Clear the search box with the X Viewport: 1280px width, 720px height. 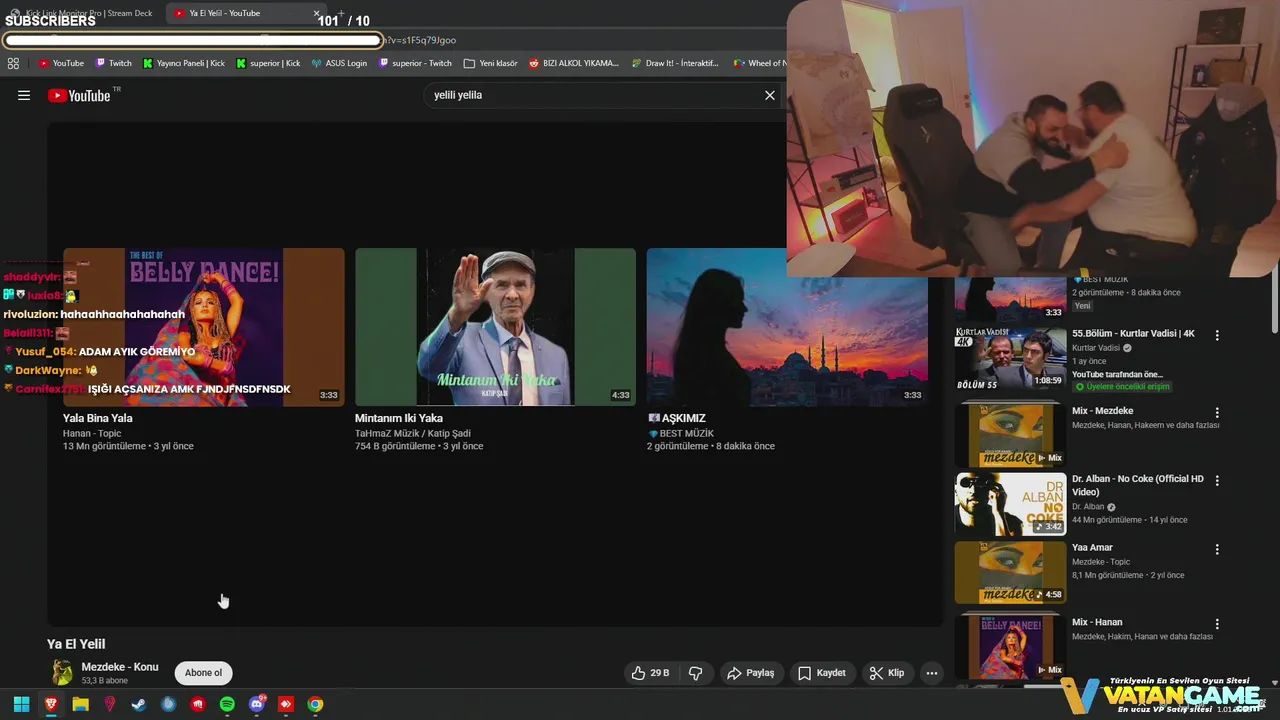coord(770,95)
